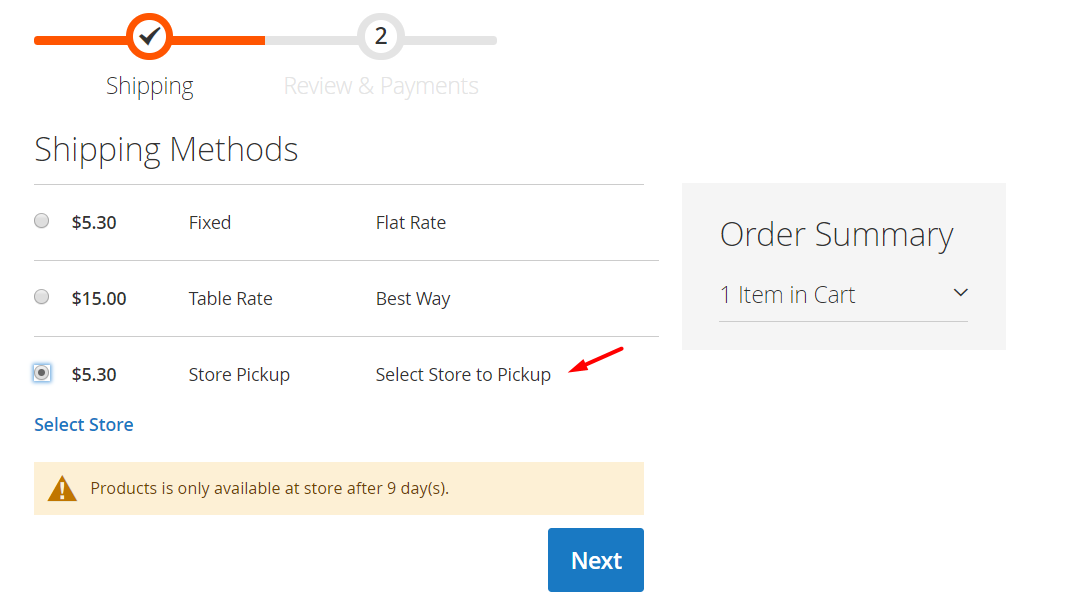Click the "Select Store to Pickup" text
The image size is (1088, 610).
pyautogui.click(x=463, y=375)
